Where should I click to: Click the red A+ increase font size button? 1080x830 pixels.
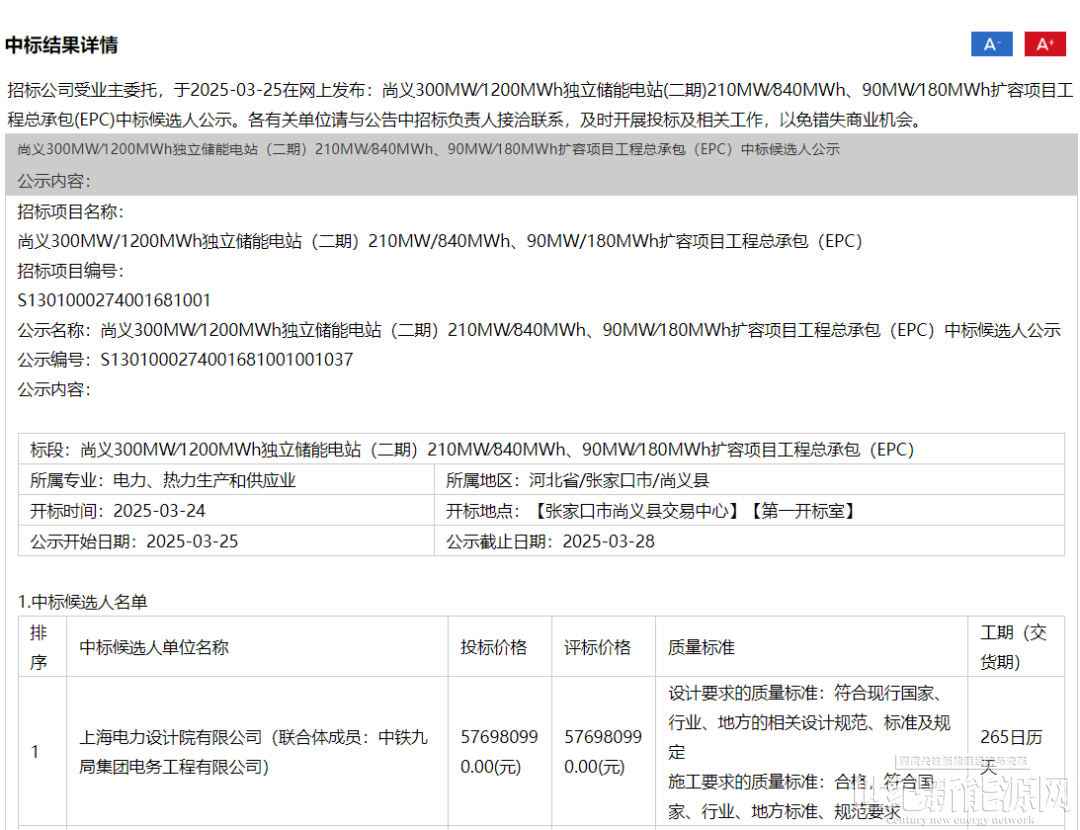point(1045,44)
